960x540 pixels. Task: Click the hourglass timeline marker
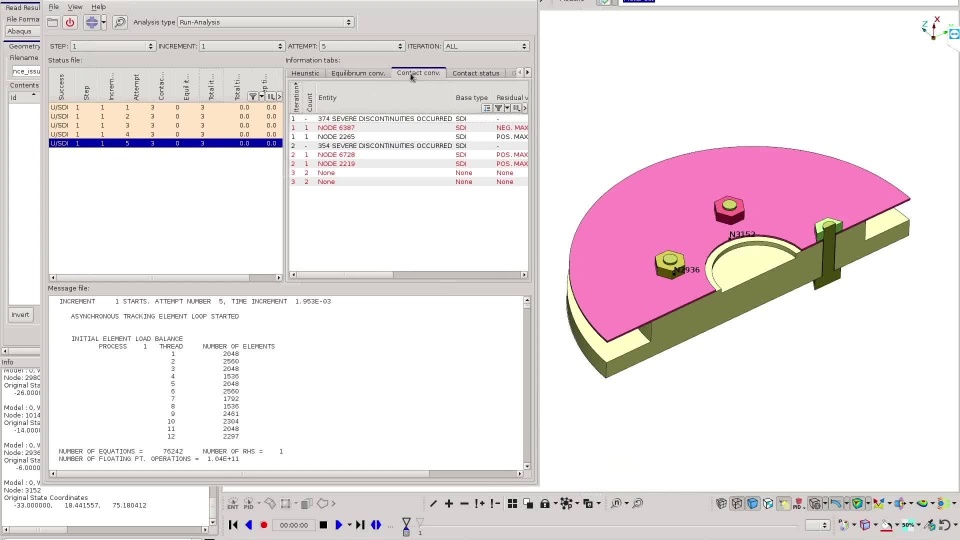pyautogui.click(x=406, y=525)
